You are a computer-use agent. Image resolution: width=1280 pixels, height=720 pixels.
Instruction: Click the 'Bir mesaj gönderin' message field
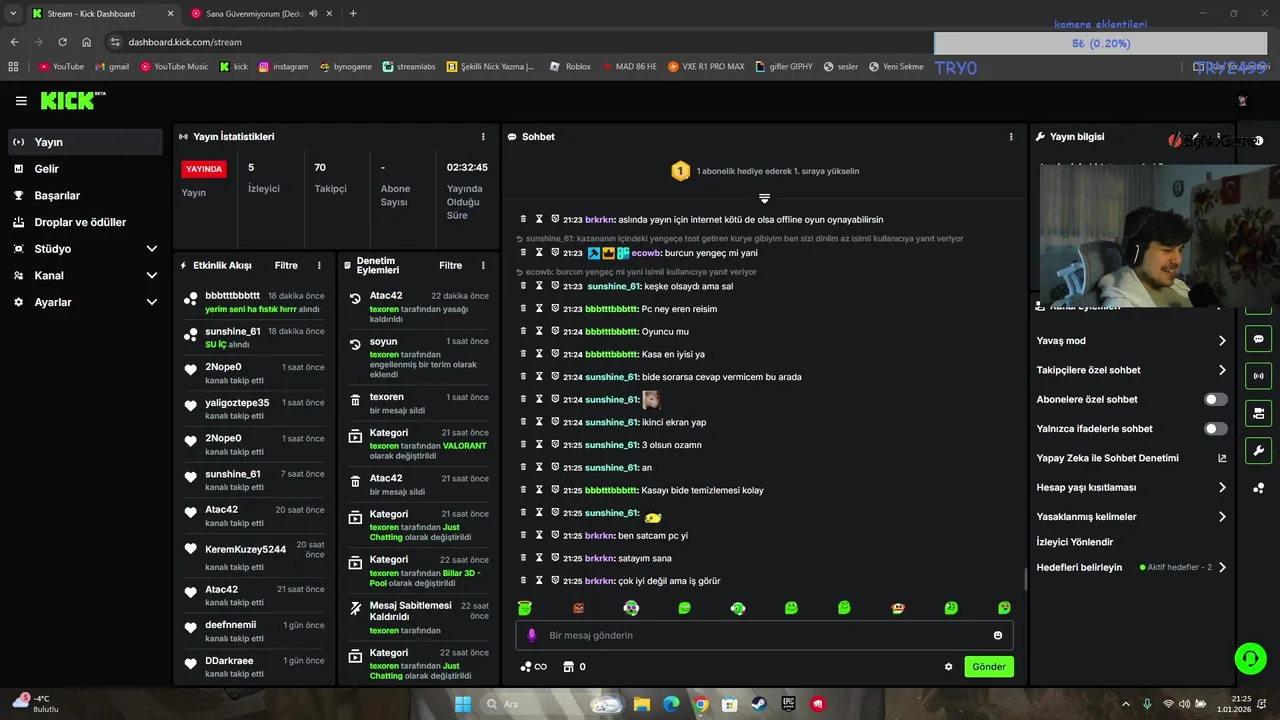[x=764, y=635]
